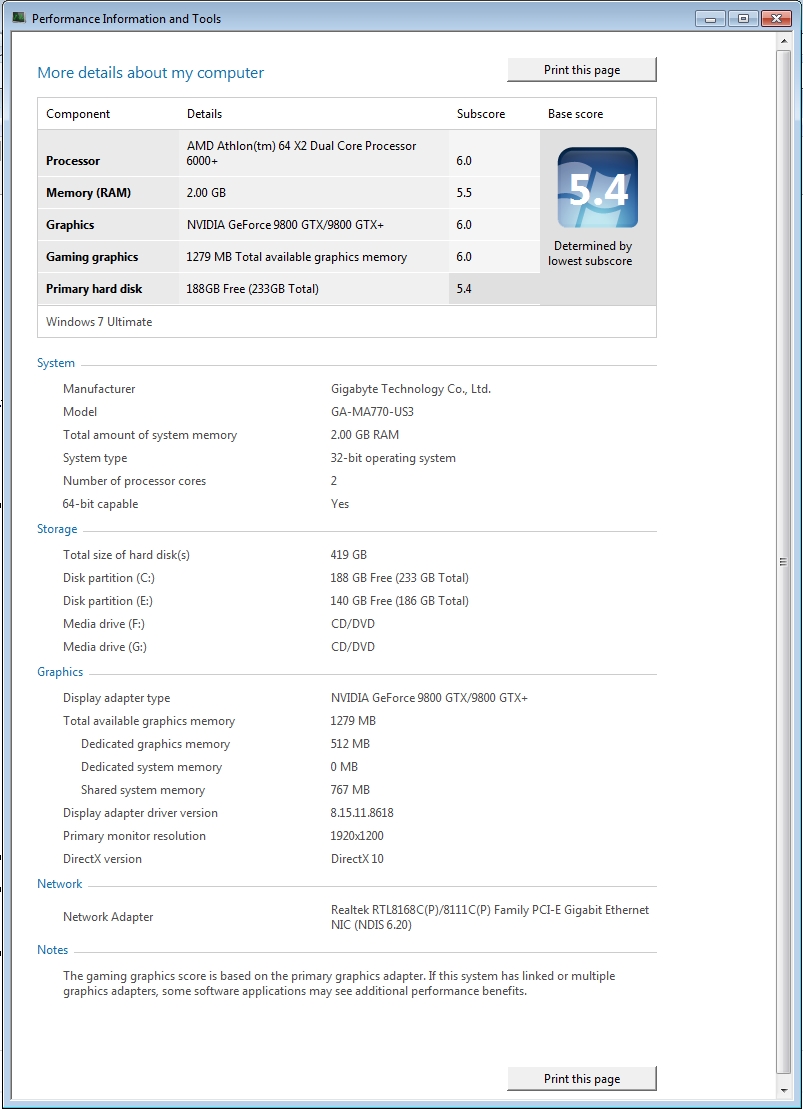Click the vertical scrollbar thumb
This screenshot has width=803, height=1110.
[x=783, y=562]
